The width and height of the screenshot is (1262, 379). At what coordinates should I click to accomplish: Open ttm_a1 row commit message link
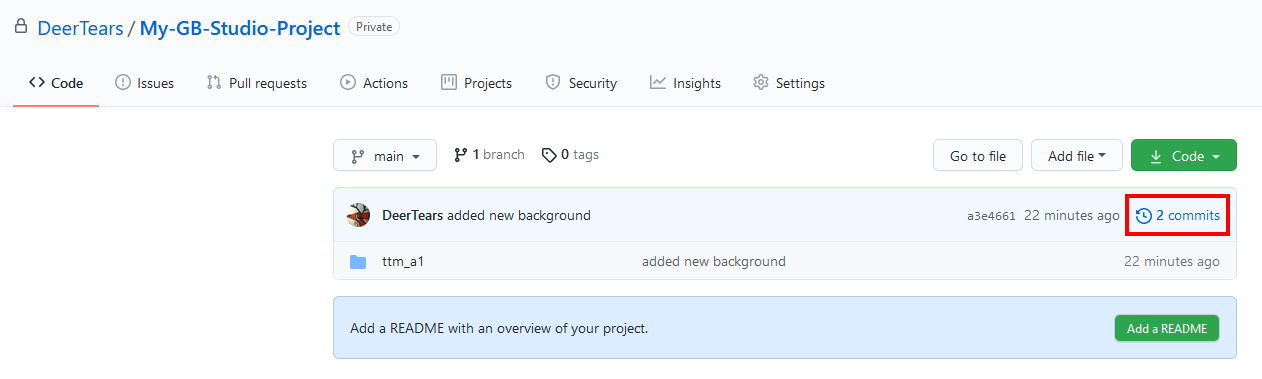(x=714, y=262)
